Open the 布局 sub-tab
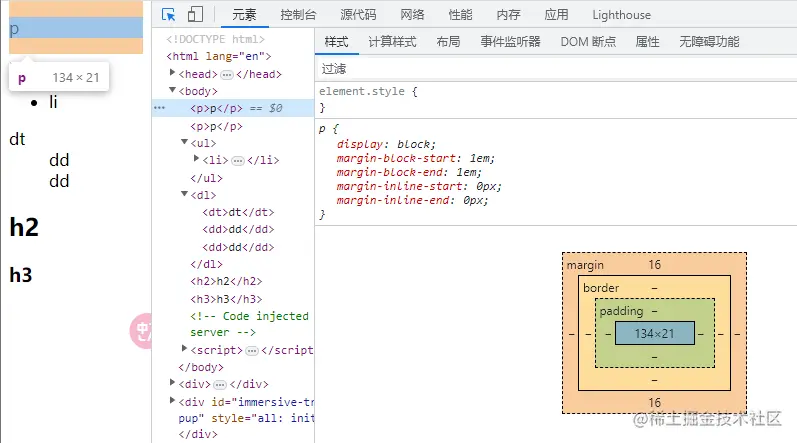The height and width of the screenshot is (443, 797). click(x=448, y=42)
